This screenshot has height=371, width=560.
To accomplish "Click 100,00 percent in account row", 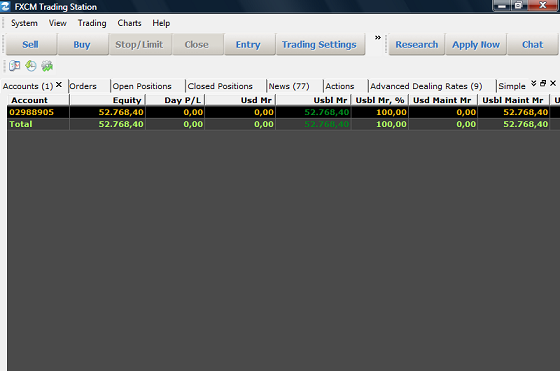I will 391,112.
